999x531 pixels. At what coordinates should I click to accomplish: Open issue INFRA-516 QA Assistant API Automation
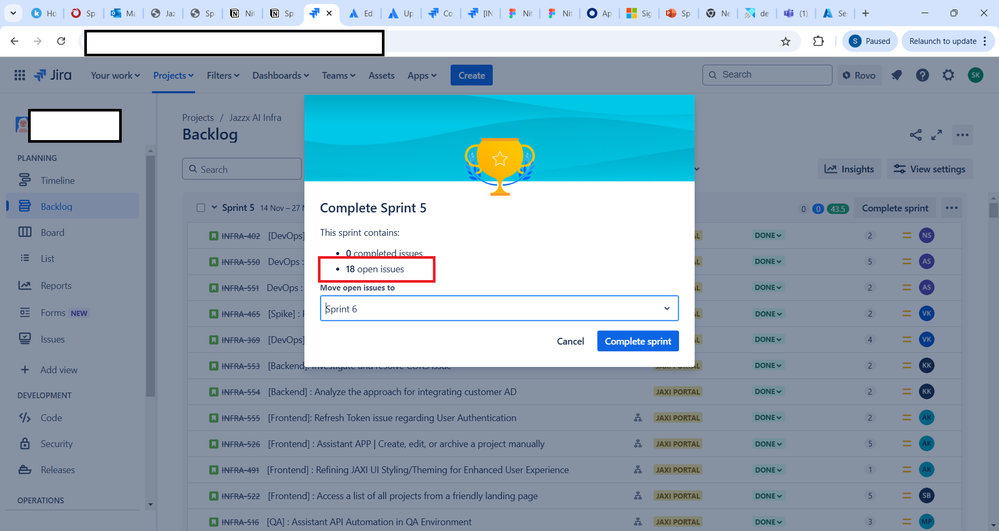tap(370, 521)
